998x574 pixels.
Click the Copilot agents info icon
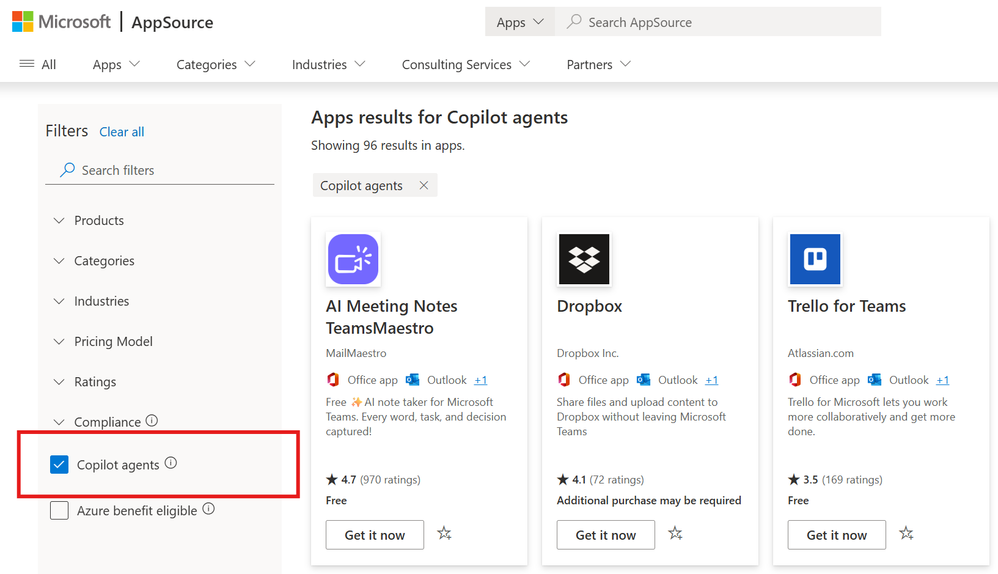(x=171, y=463)
